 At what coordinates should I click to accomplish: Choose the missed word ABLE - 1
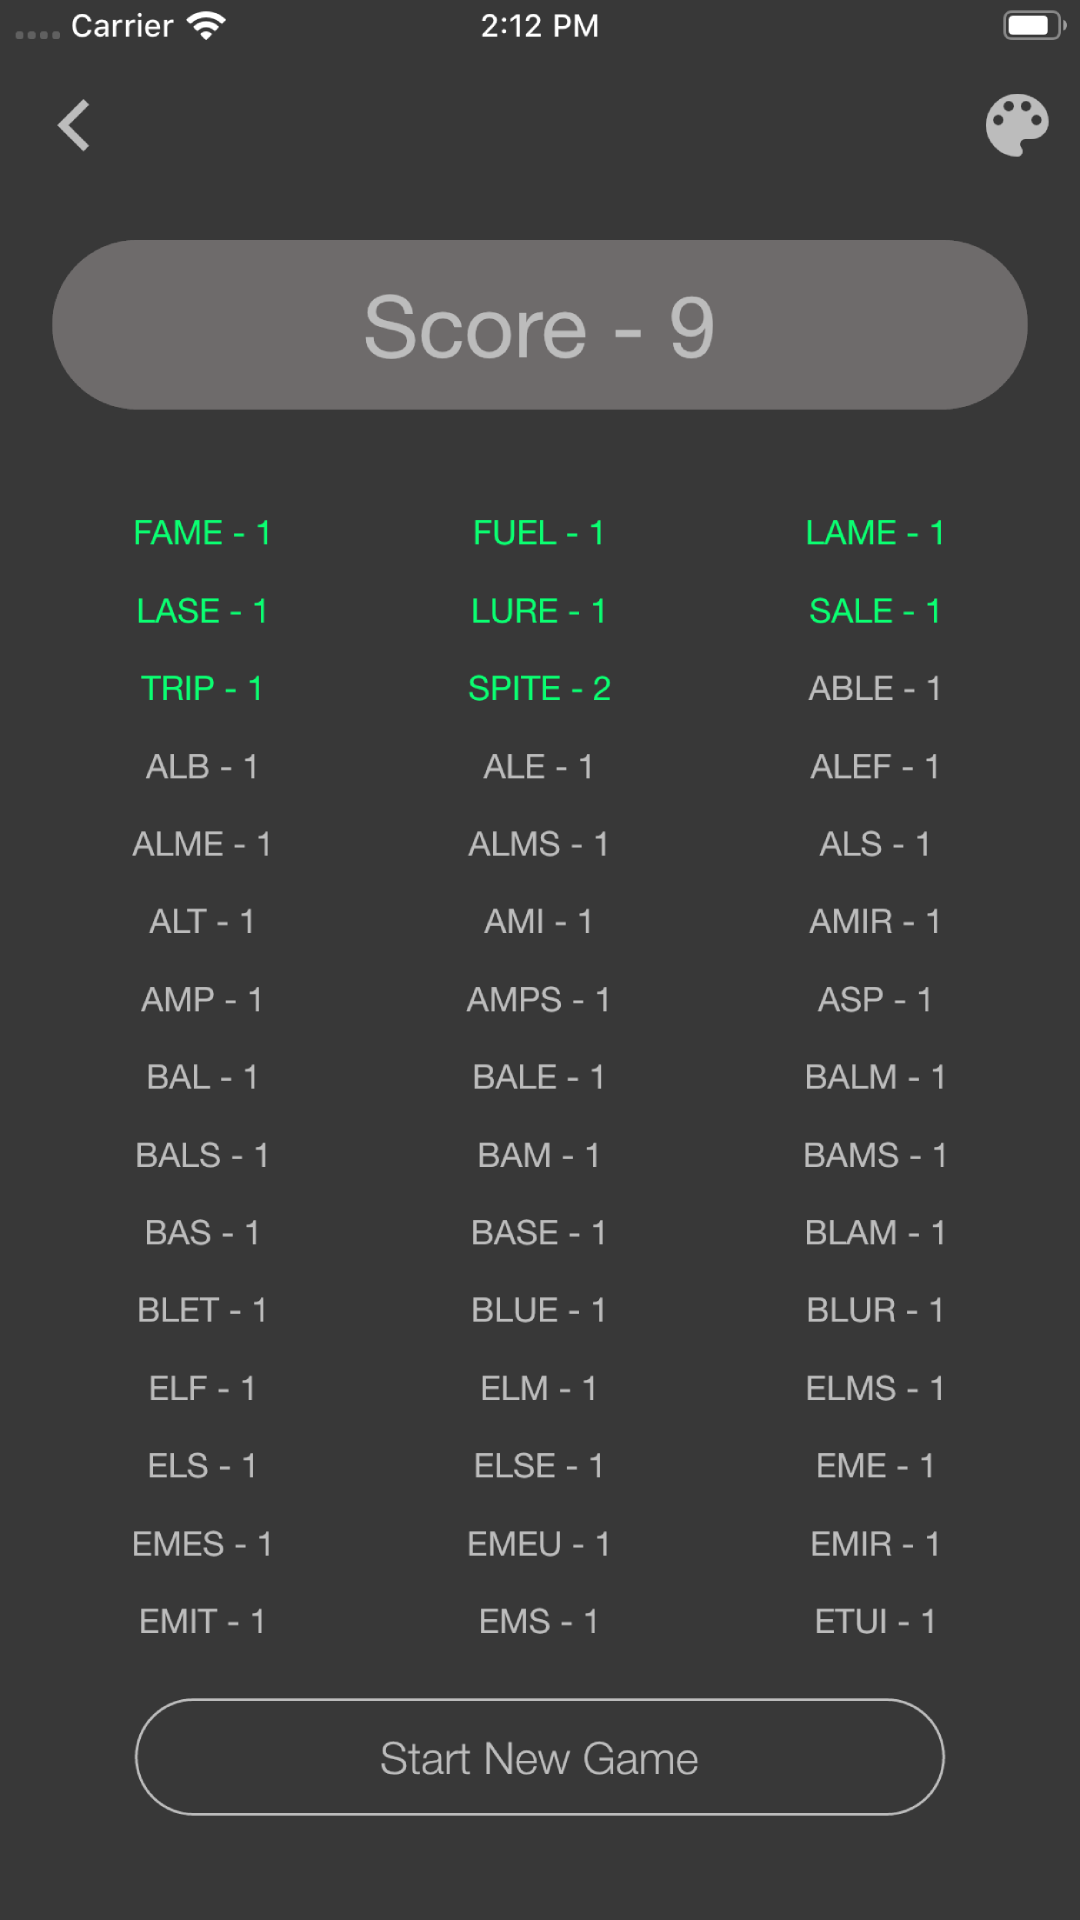tap(875, 689)
